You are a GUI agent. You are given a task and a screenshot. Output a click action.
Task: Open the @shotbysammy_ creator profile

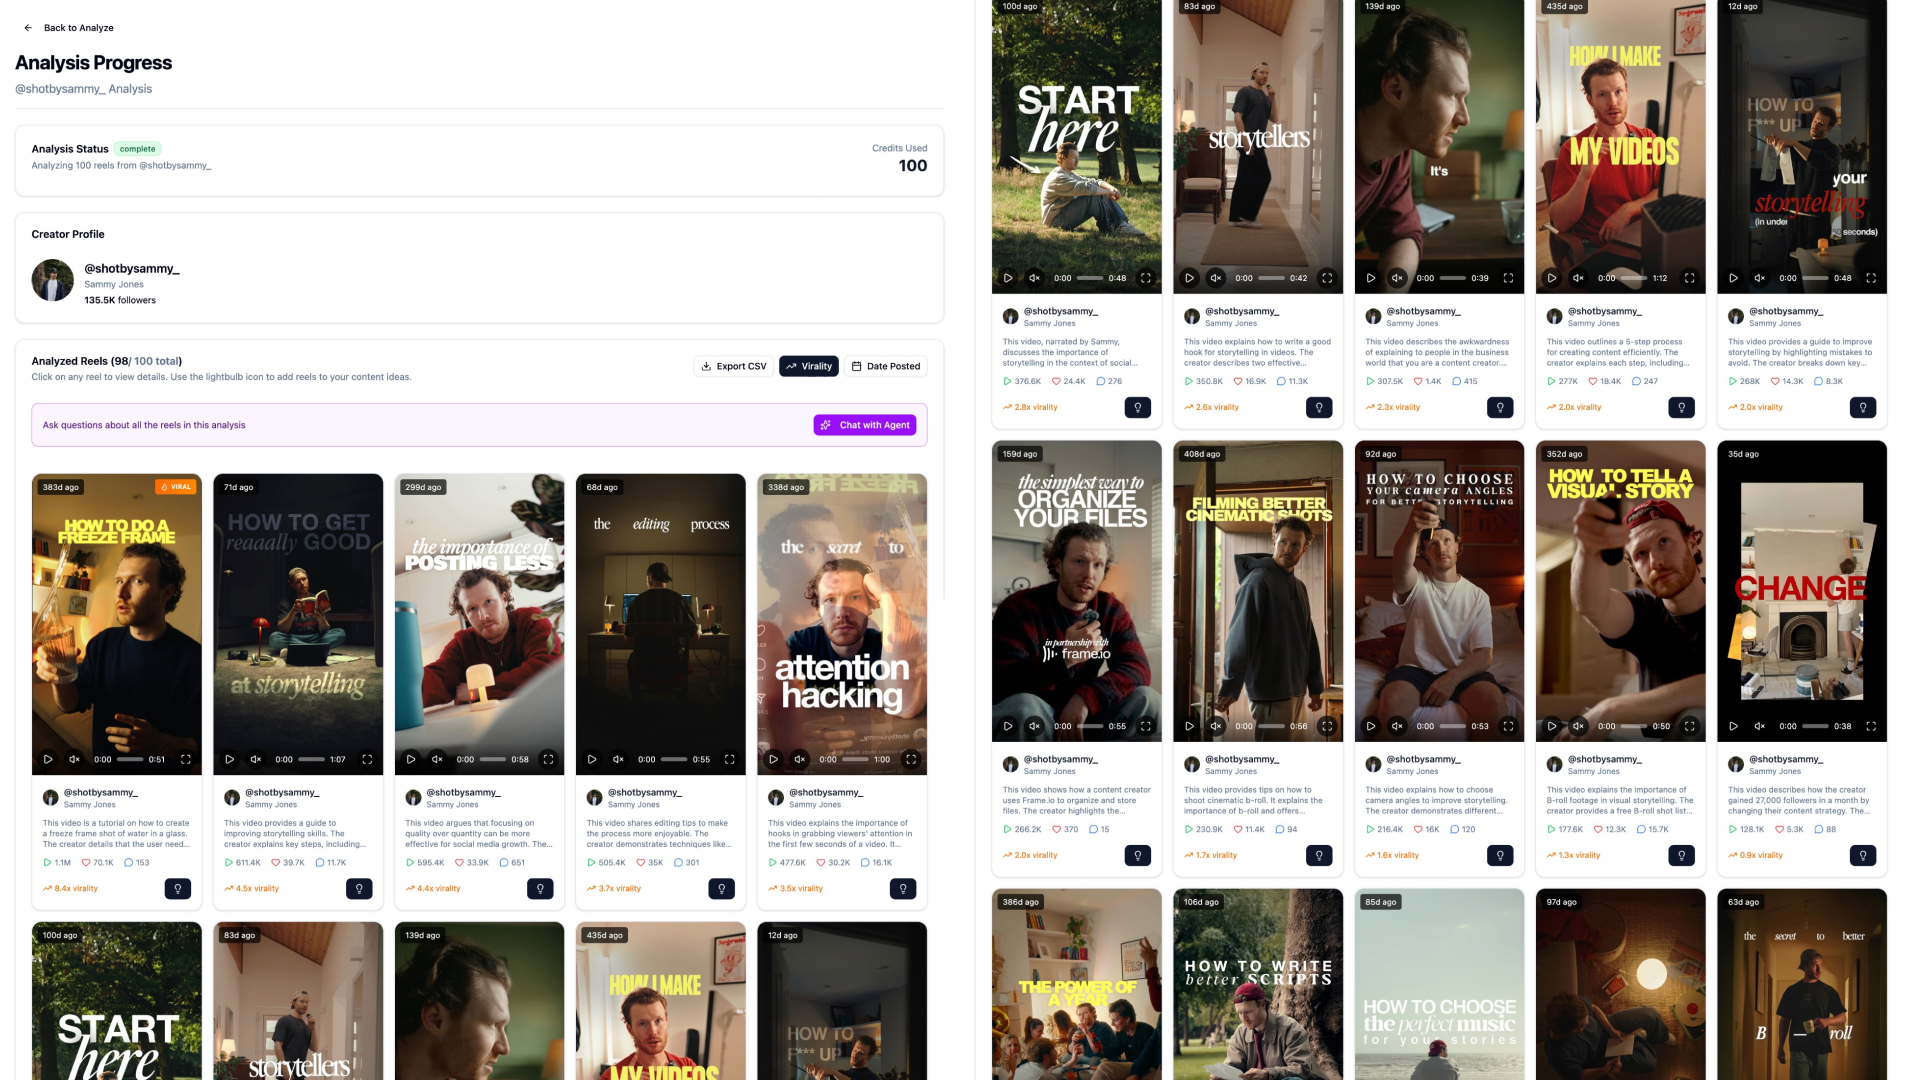click(x=133, y=268)
